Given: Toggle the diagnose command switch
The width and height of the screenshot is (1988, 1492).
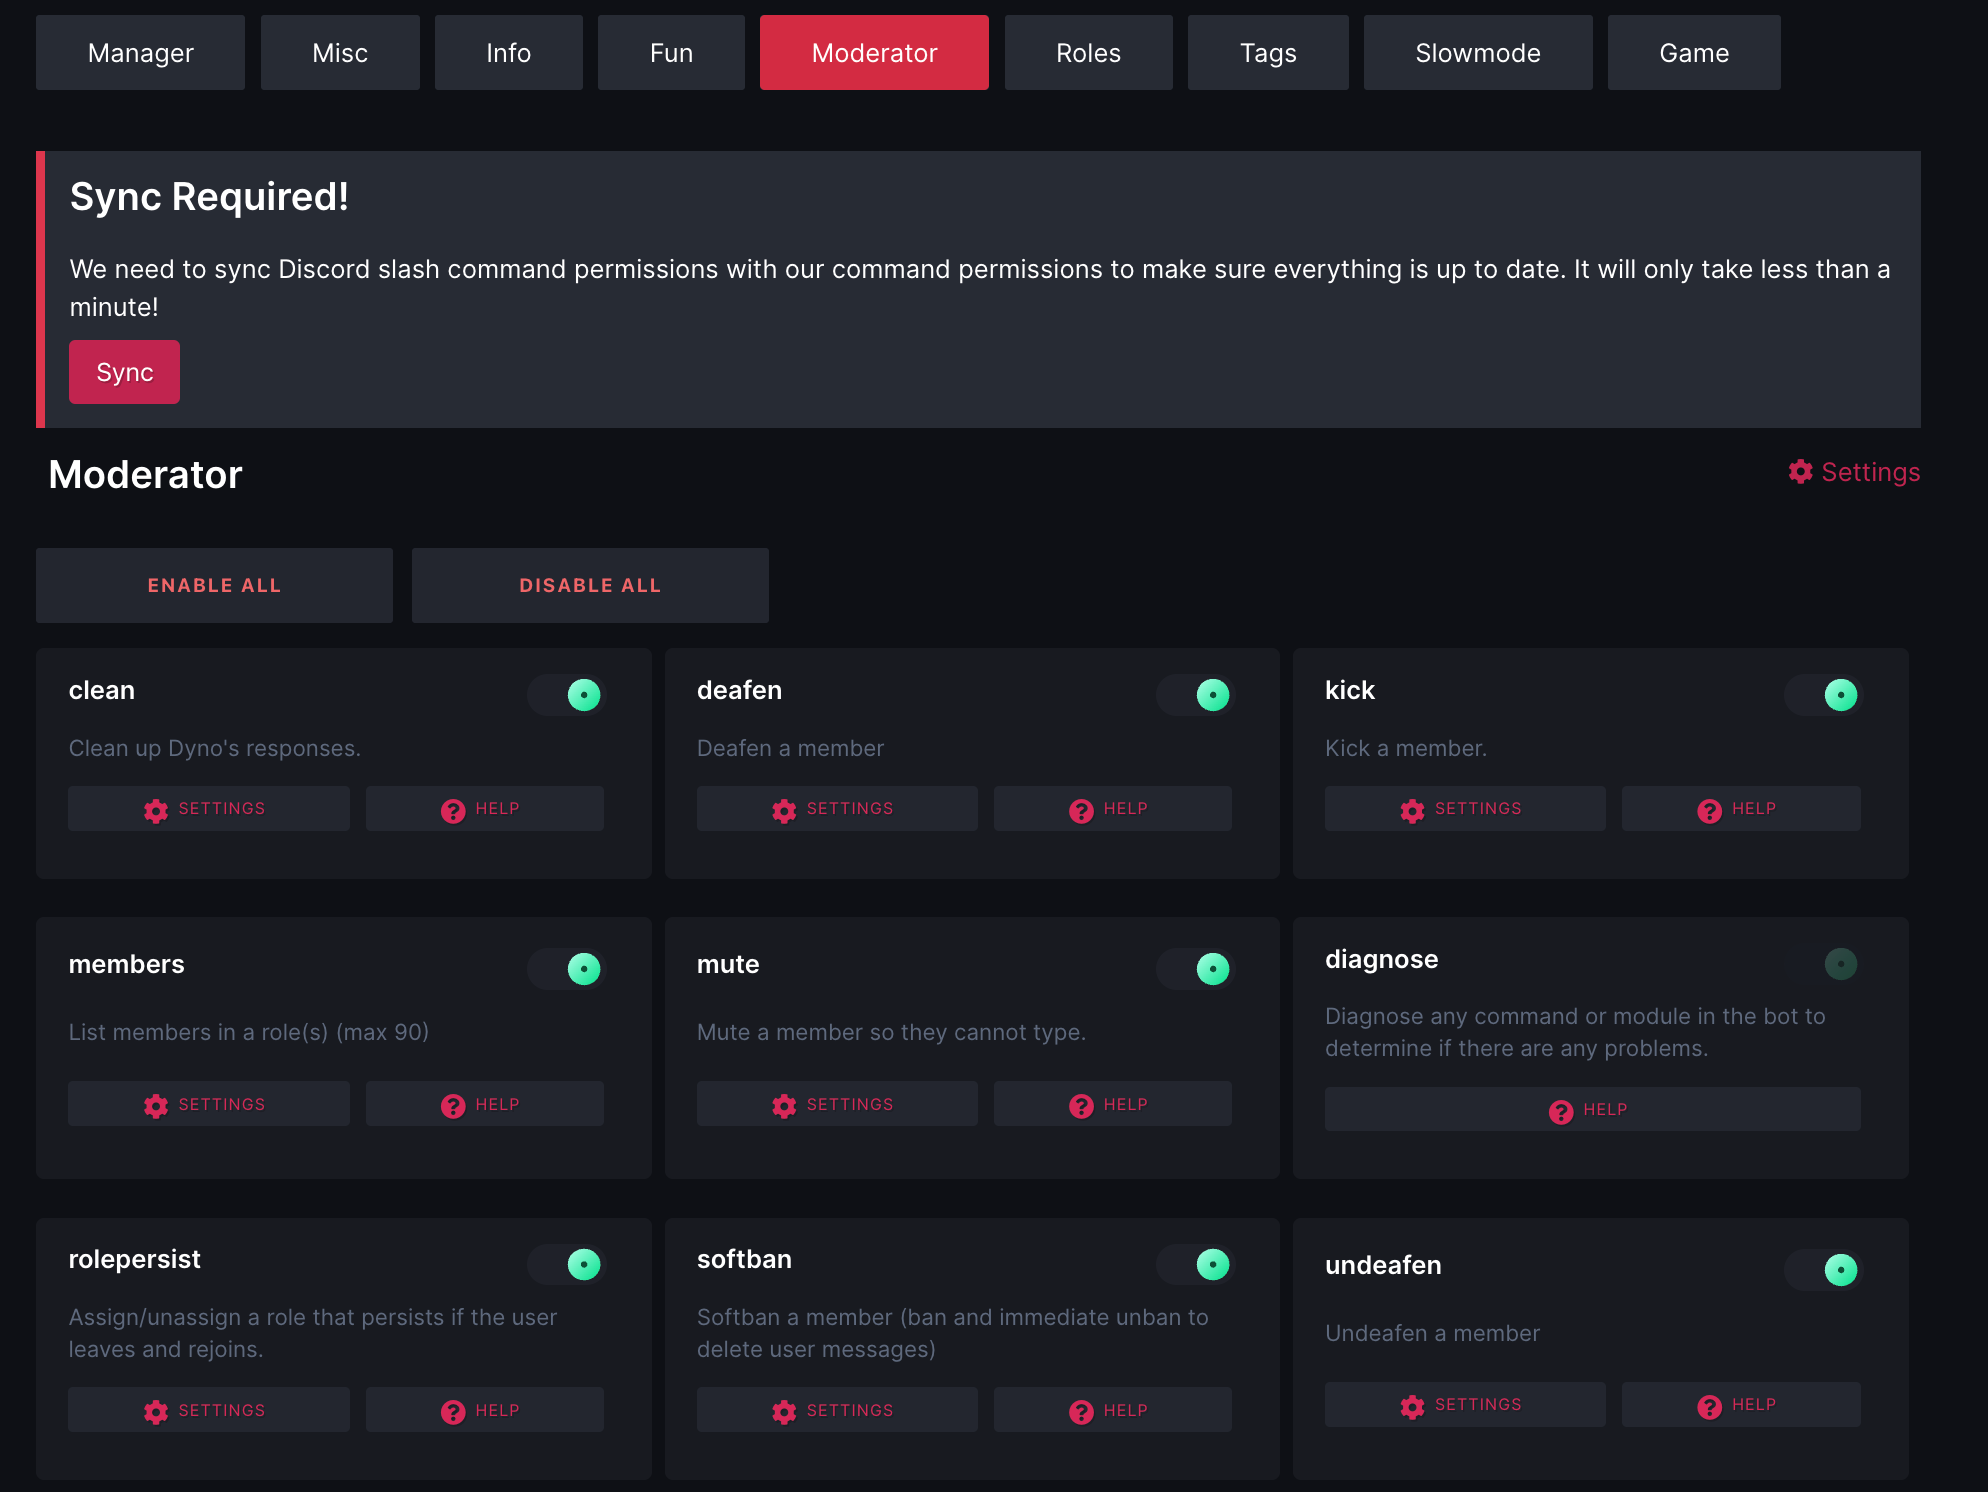Looking at the screenshot, I should tap(1824, 964).
